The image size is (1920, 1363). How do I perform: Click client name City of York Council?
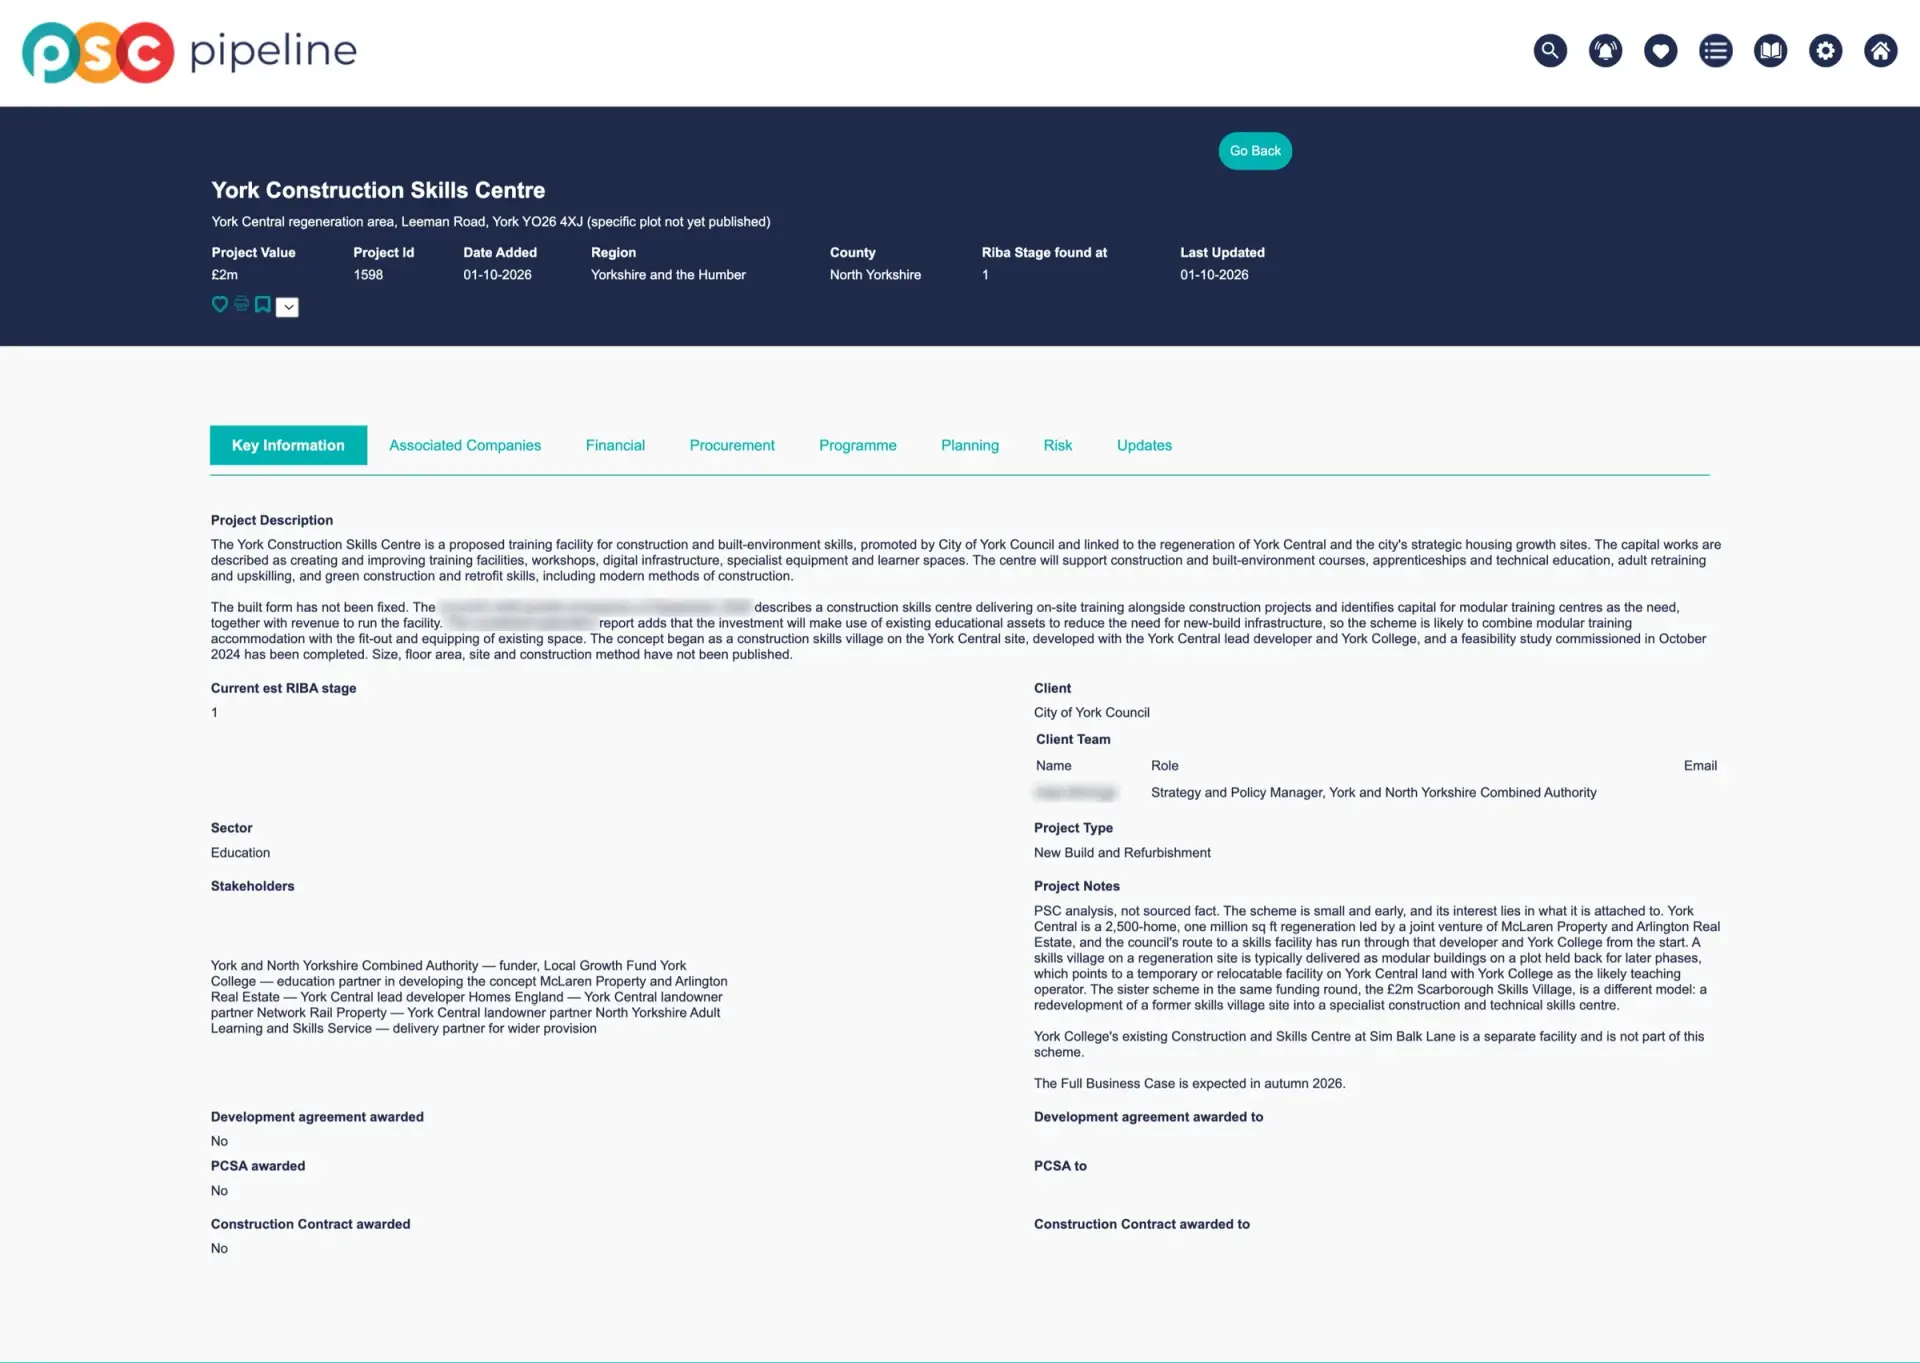point(1092,713)
